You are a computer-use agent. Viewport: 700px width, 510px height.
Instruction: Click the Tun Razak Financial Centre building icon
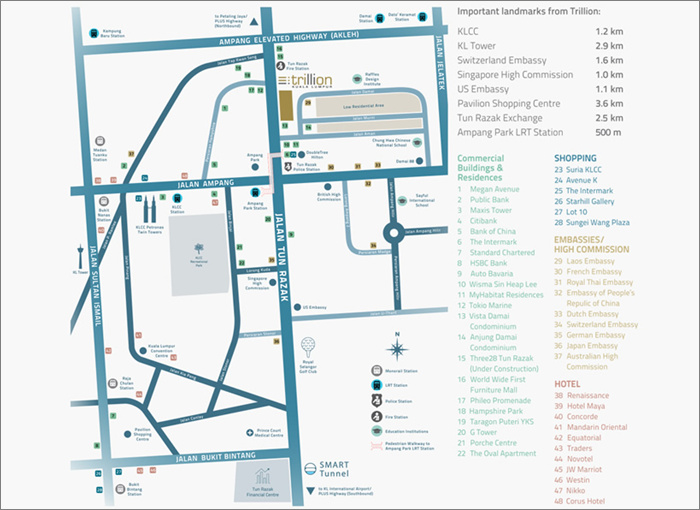point(262,478)
